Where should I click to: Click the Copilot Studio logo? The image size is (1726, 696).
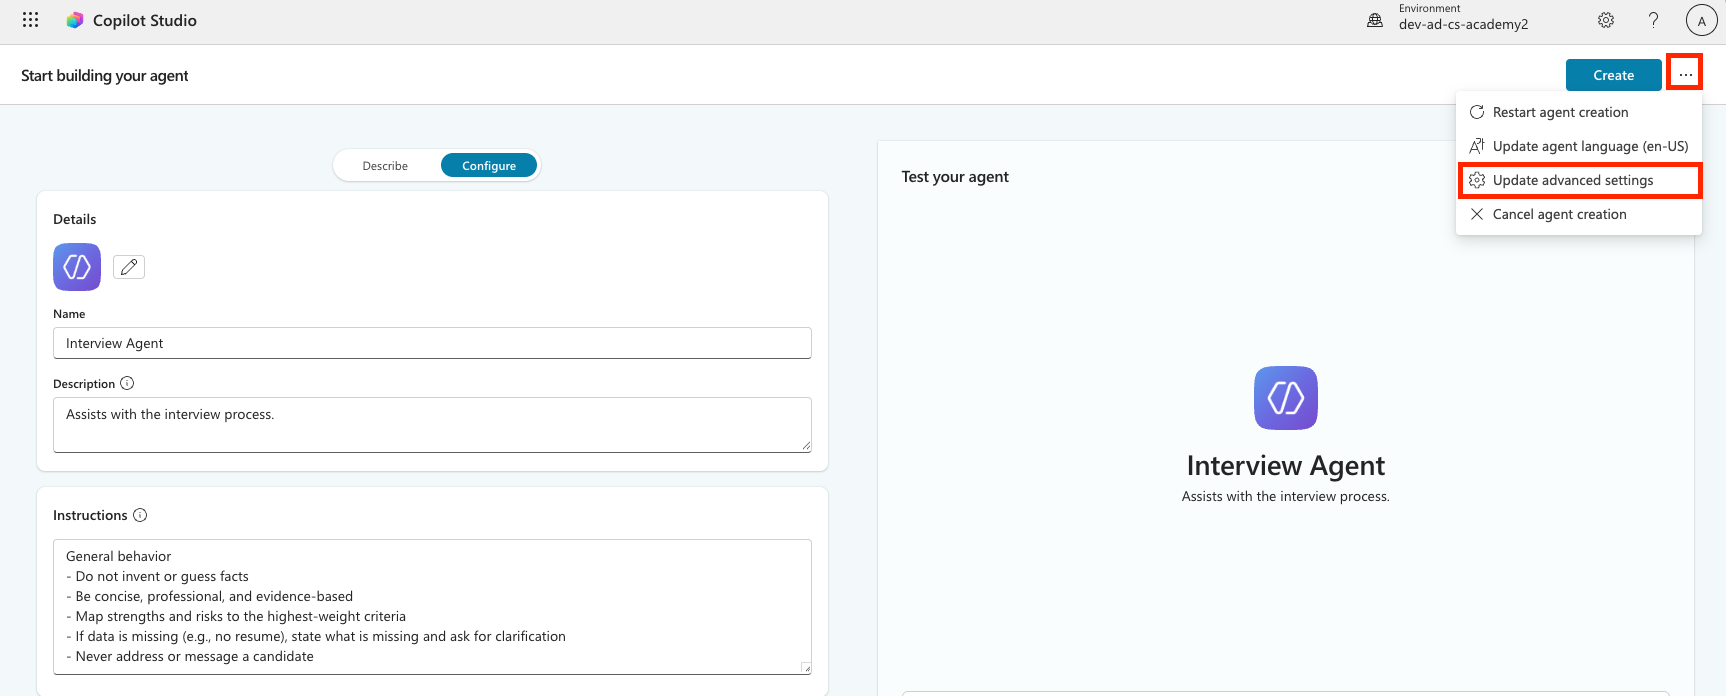(75, 20)
